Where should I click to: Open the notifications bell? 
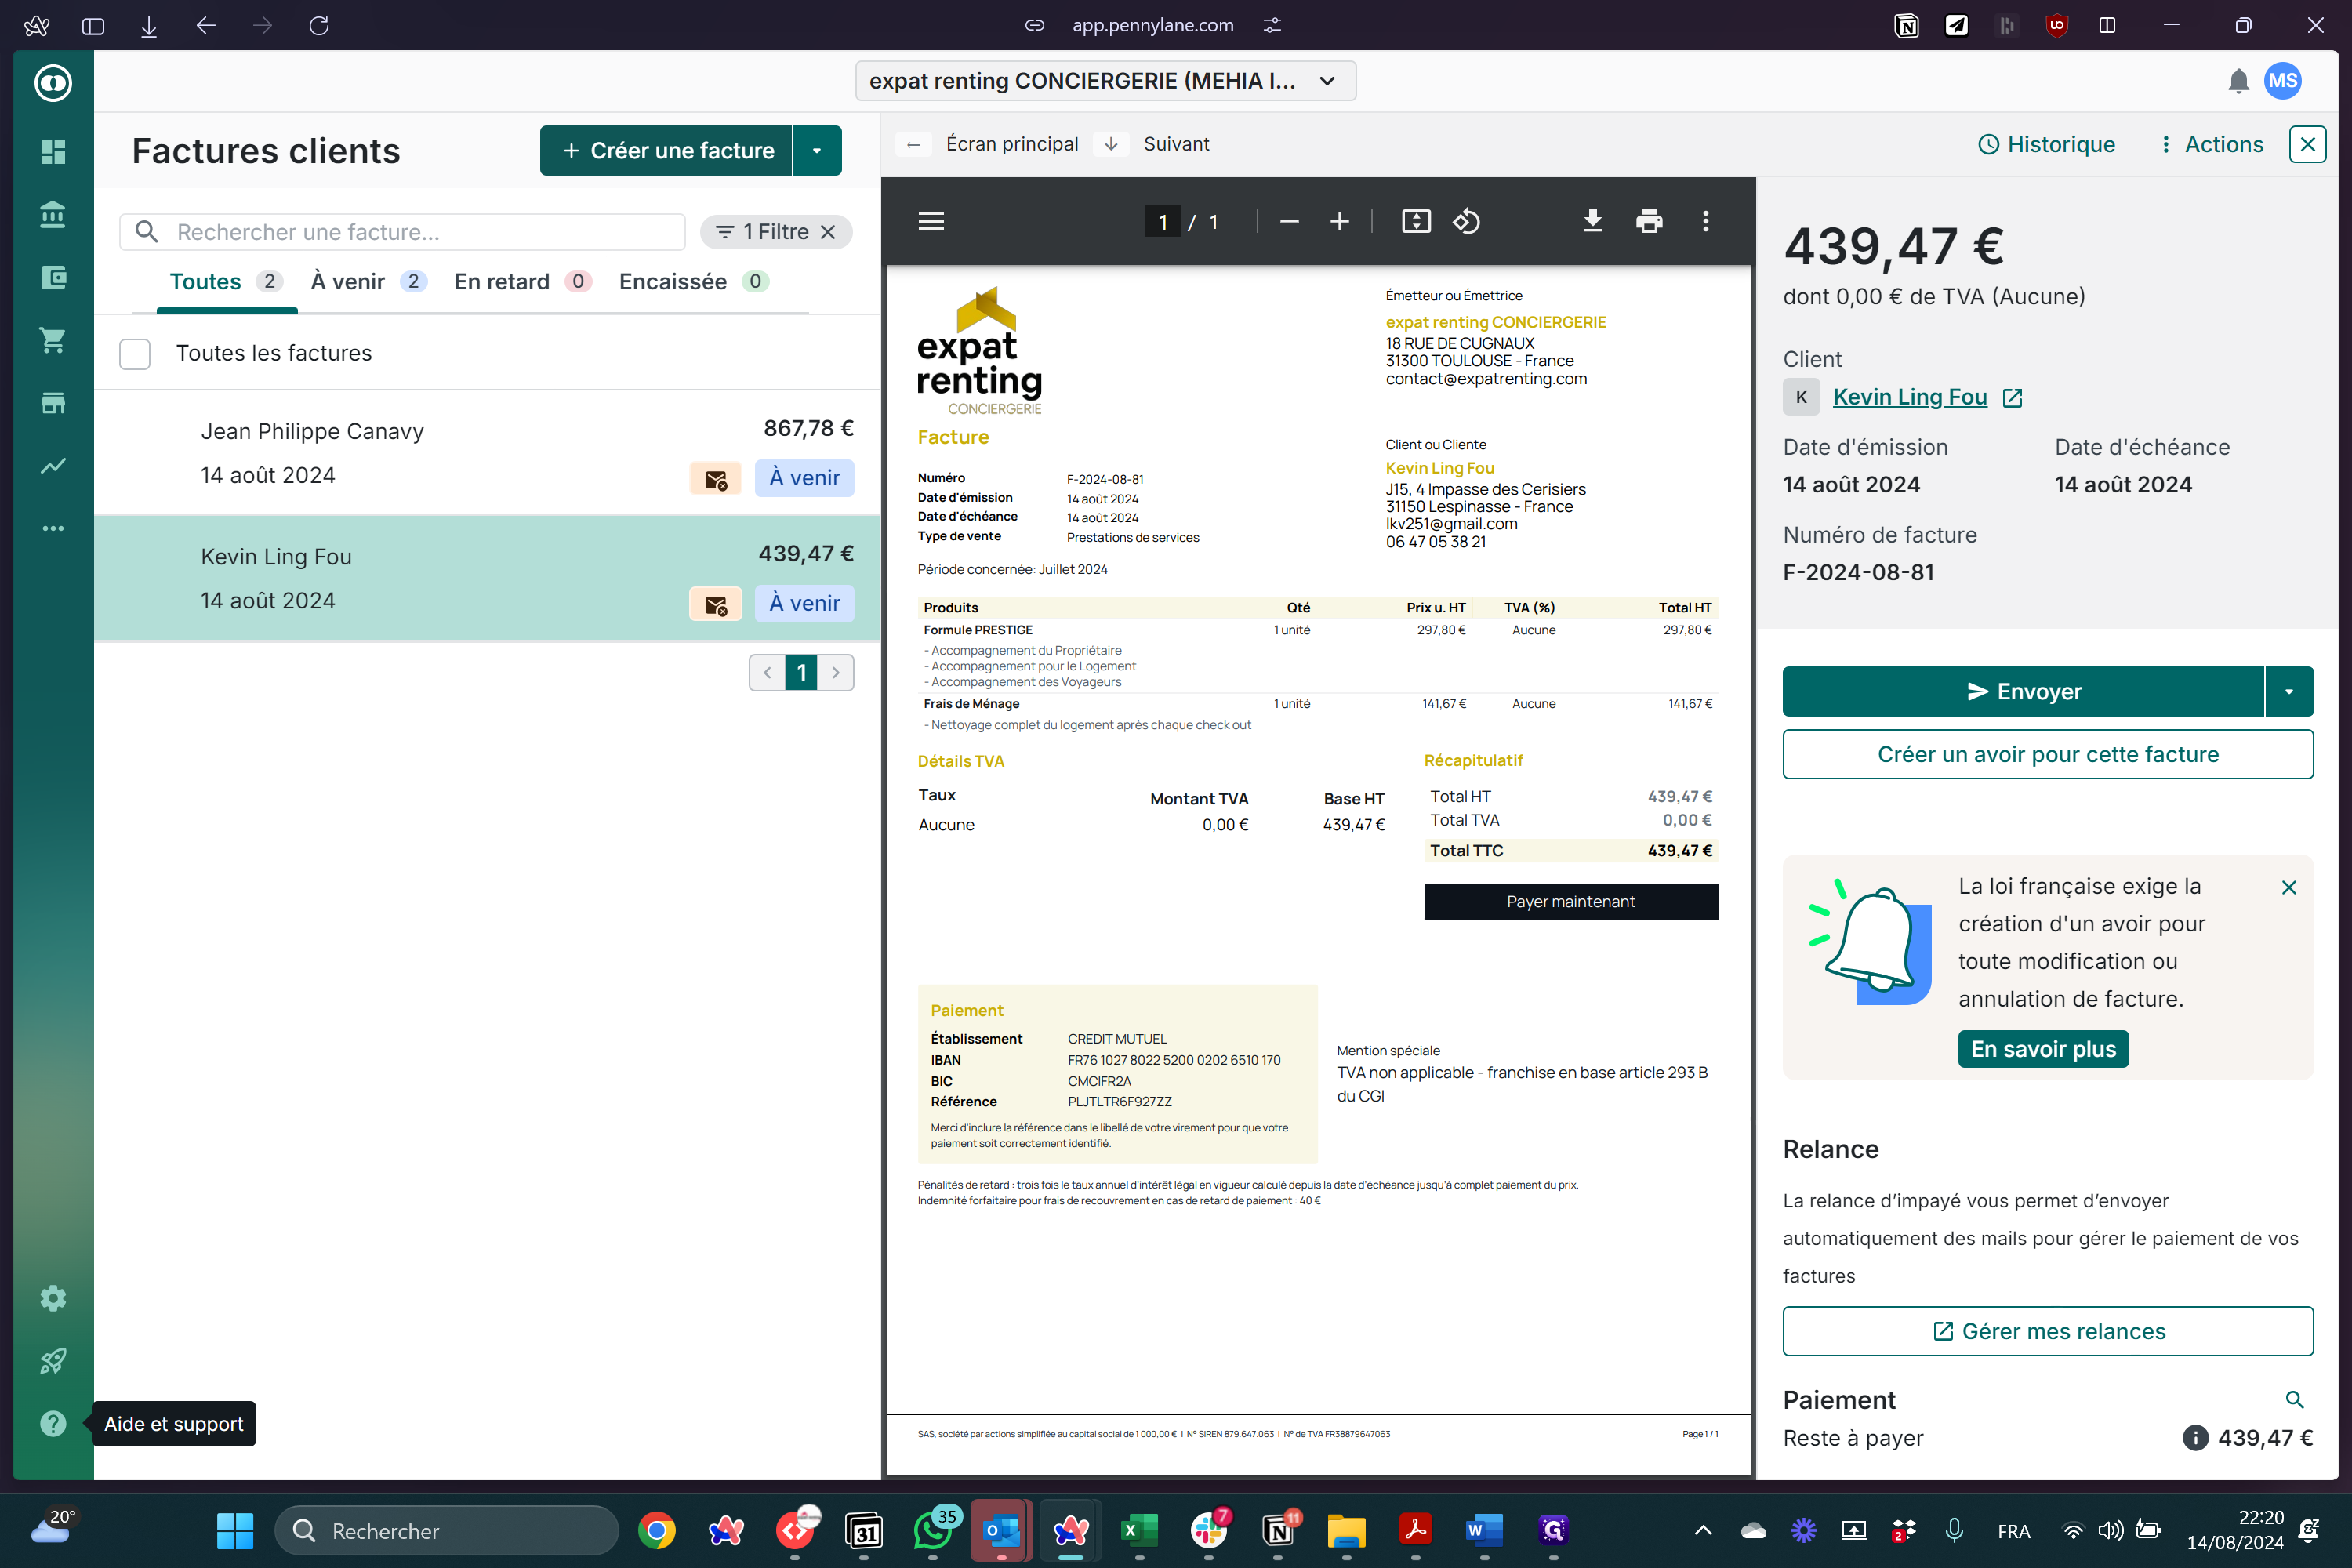pyautogui.click(x=2239, y=81)
